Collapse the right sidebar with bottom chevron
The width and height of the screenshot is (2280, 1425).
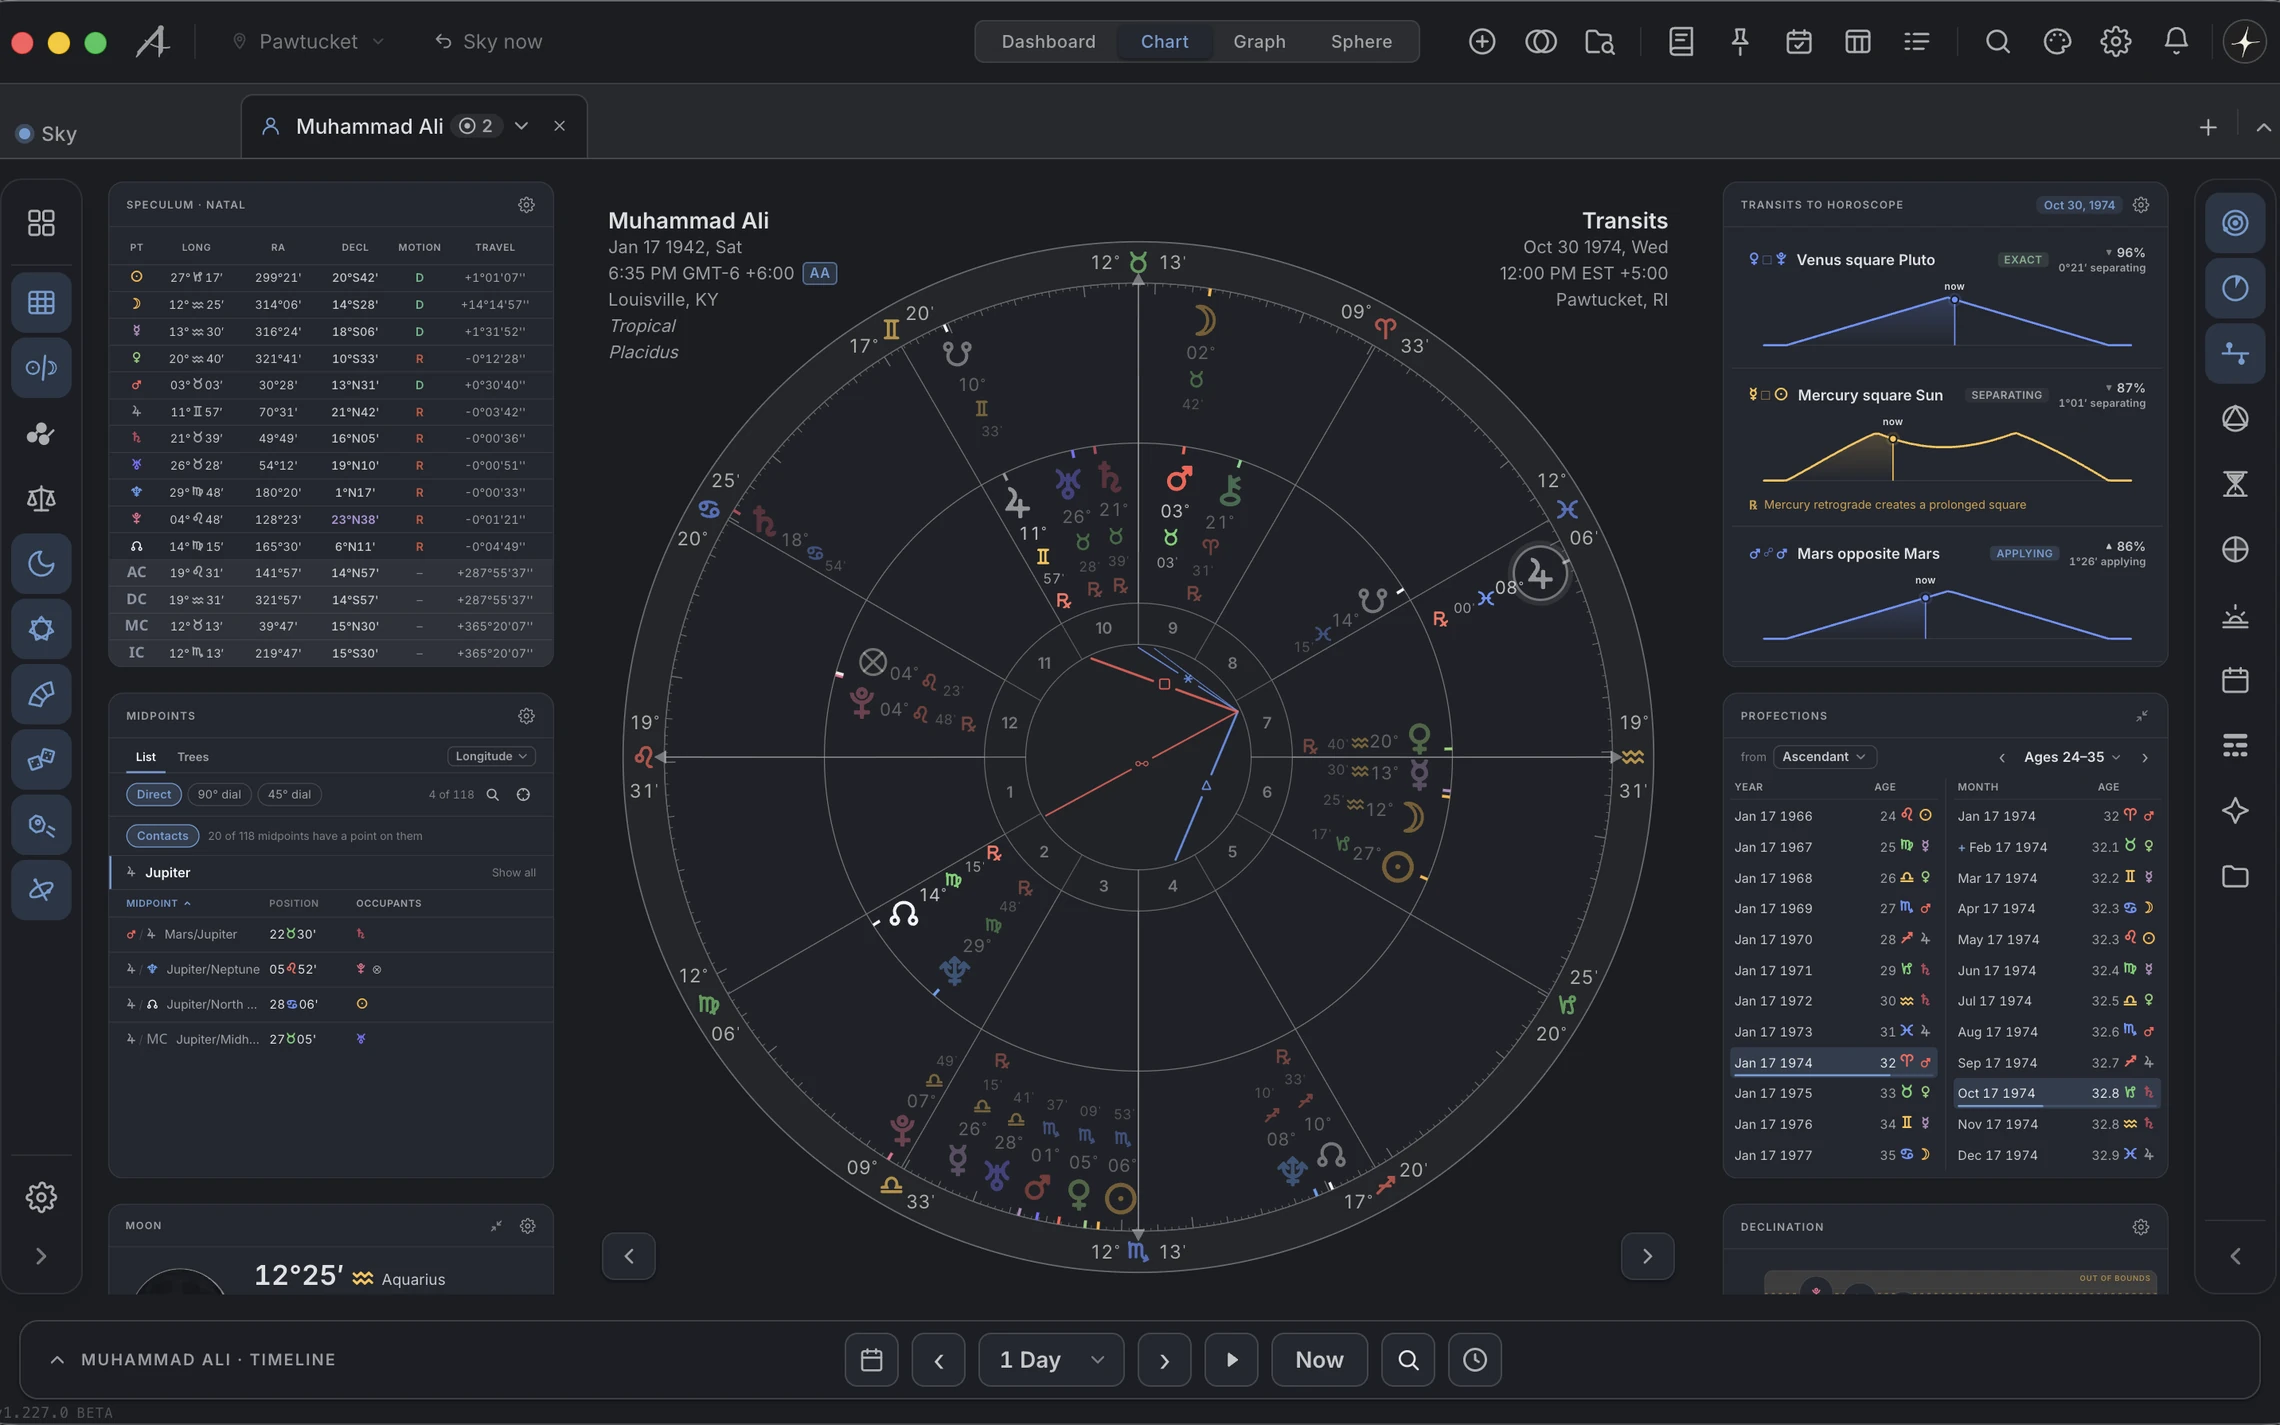[x=2235, y=1256]
